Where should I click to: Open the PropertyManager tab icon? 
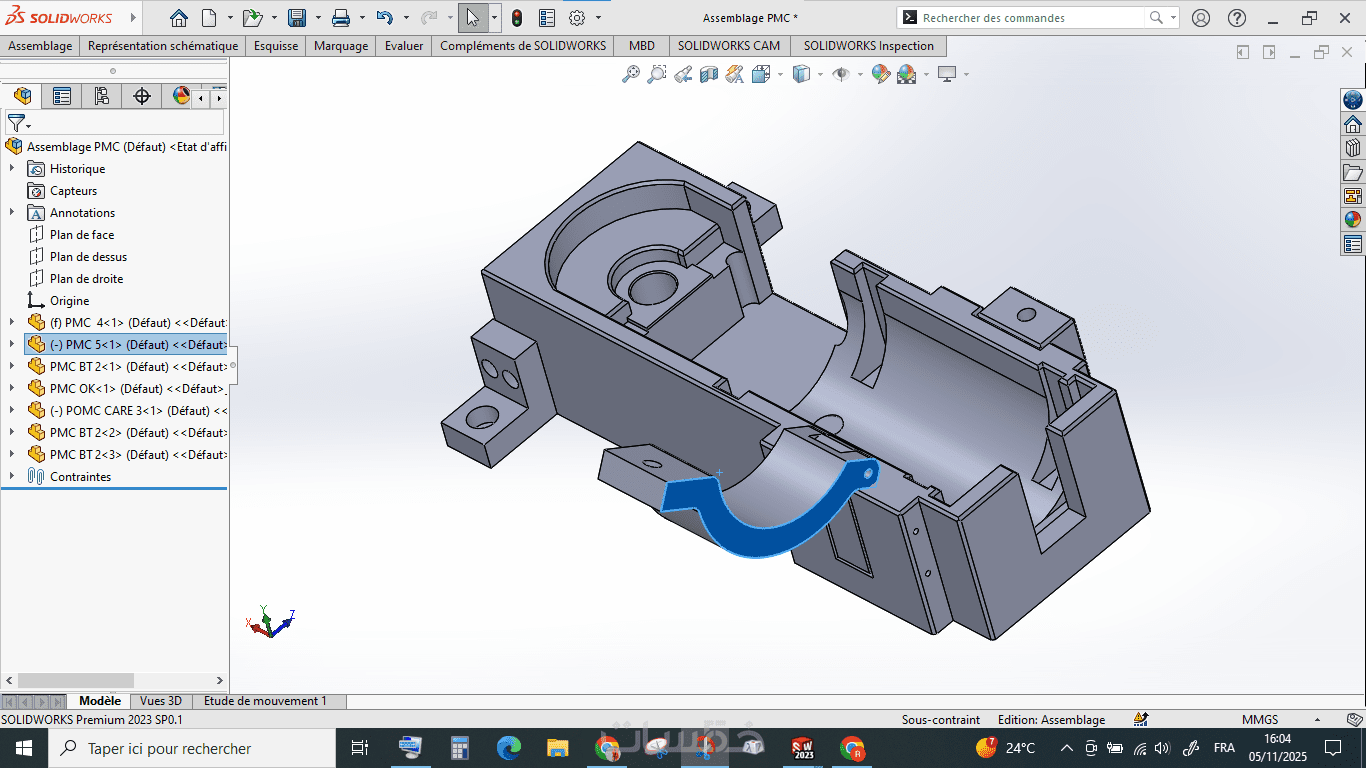(62, 96)
